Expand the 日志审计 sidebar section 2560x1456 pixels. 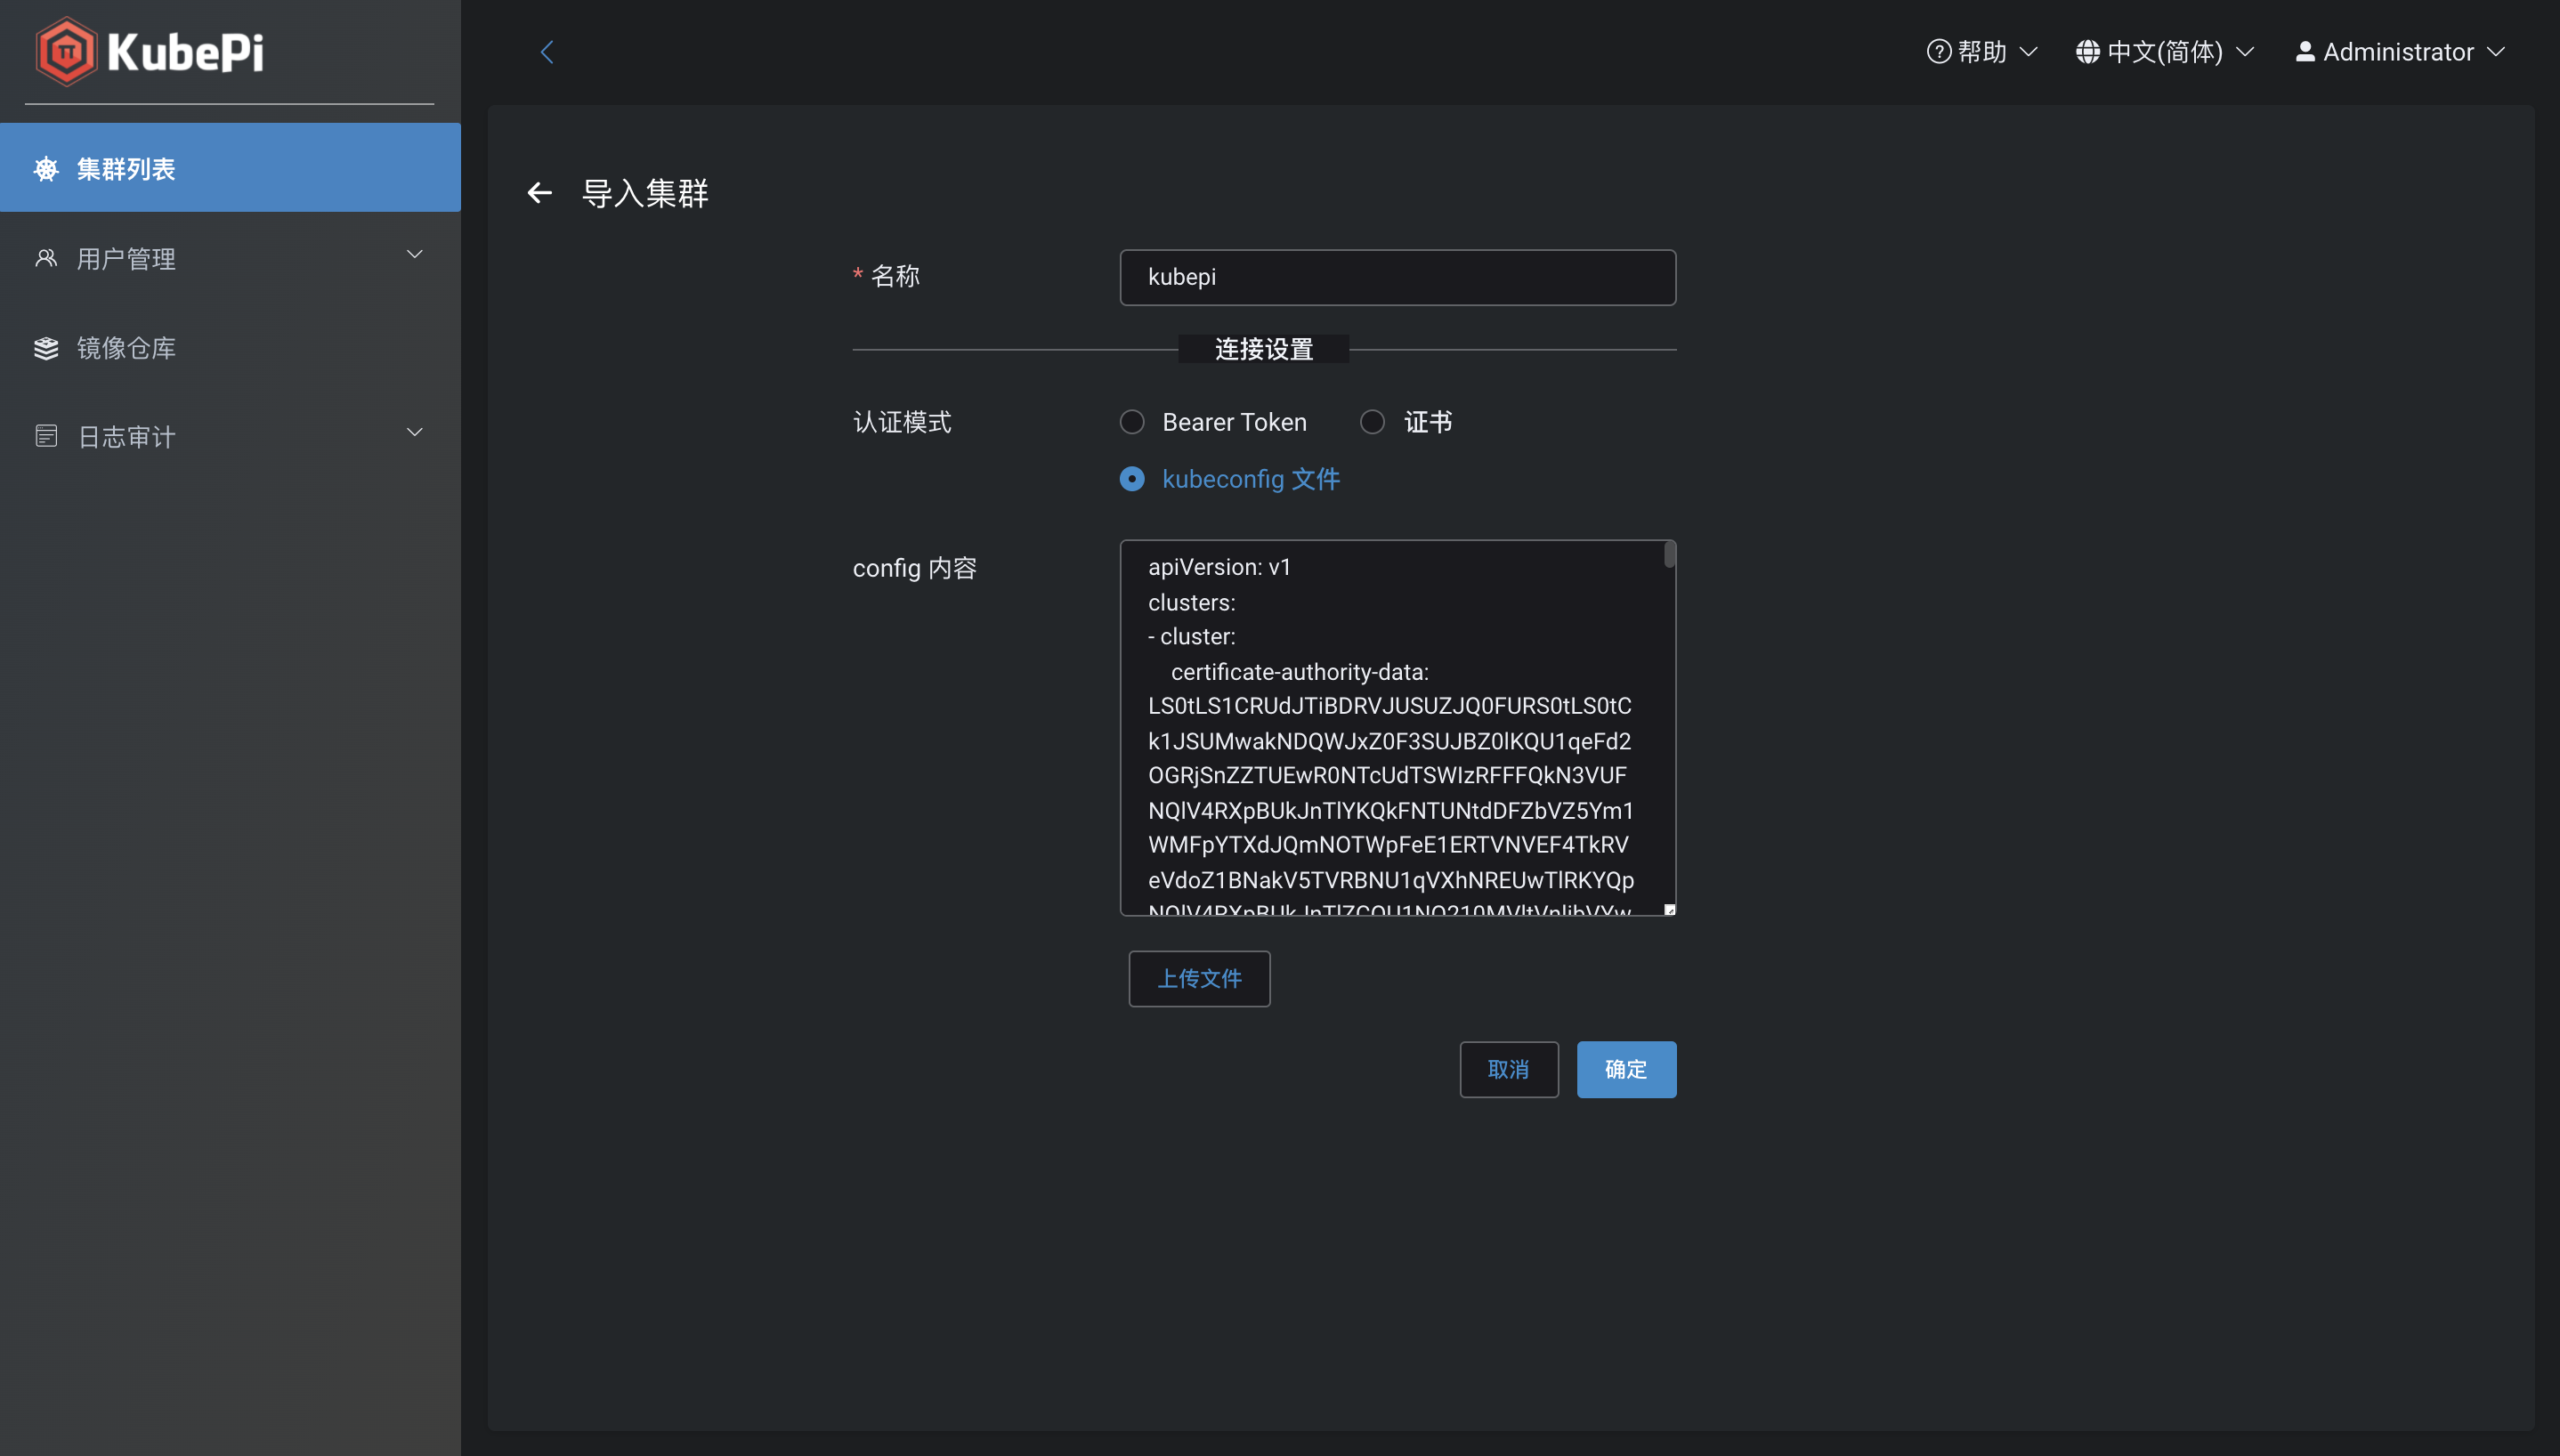coord(414,432)
